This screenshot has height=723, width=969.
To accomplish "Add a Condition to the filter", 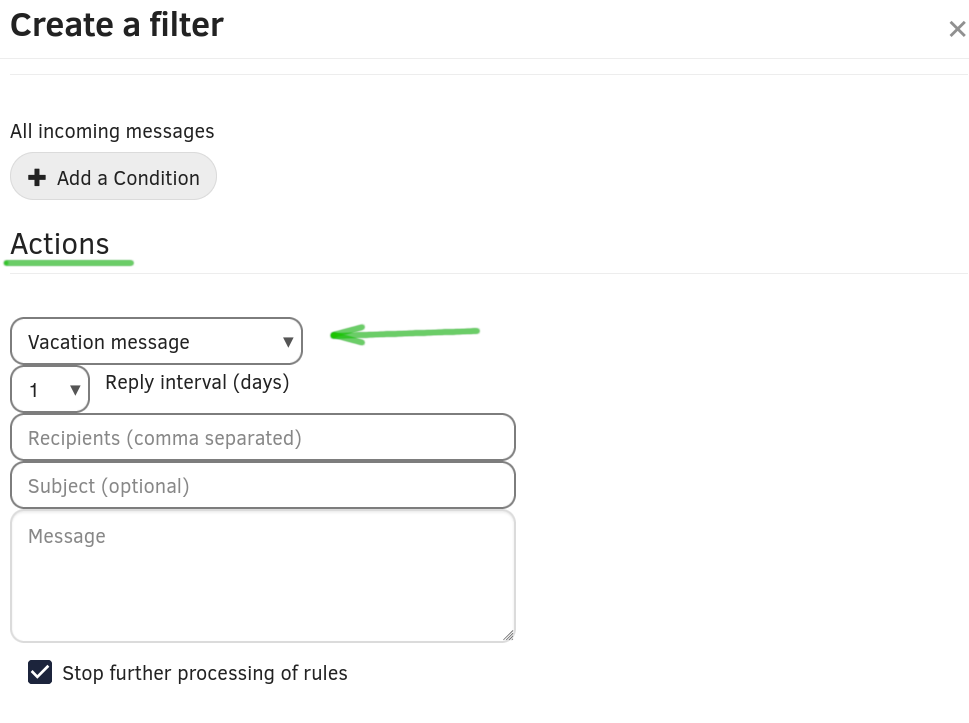I will click(113, 177).
